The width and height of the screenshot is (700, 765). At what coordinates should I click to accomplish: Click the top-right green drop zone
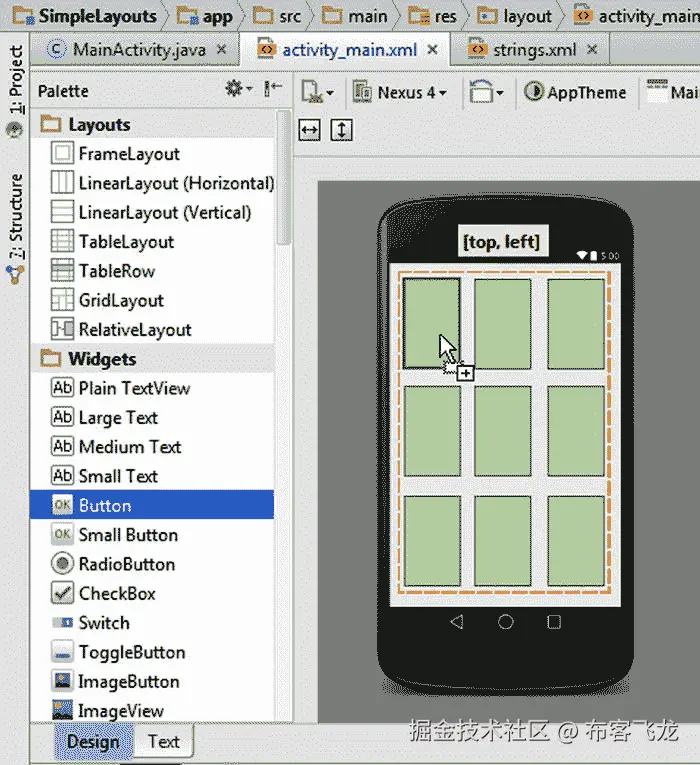pos(576,323)
